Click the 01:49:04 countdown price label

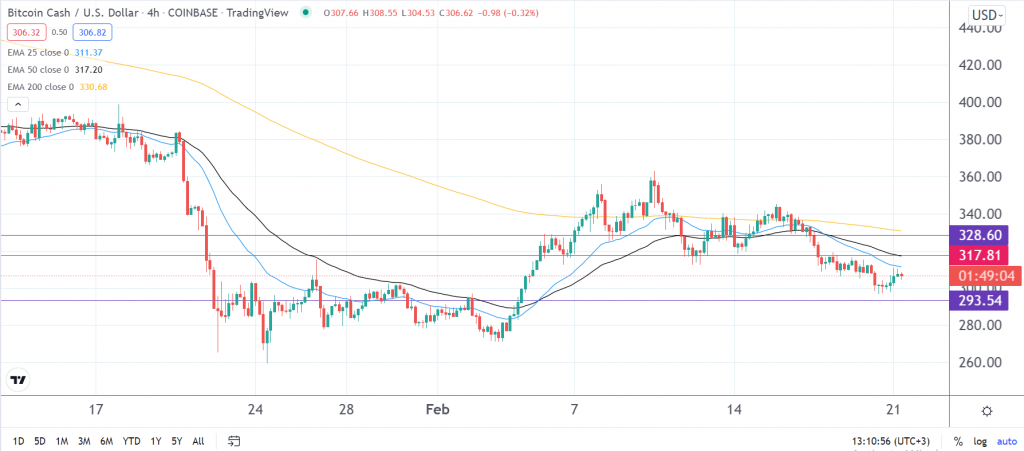click(985, 276)
